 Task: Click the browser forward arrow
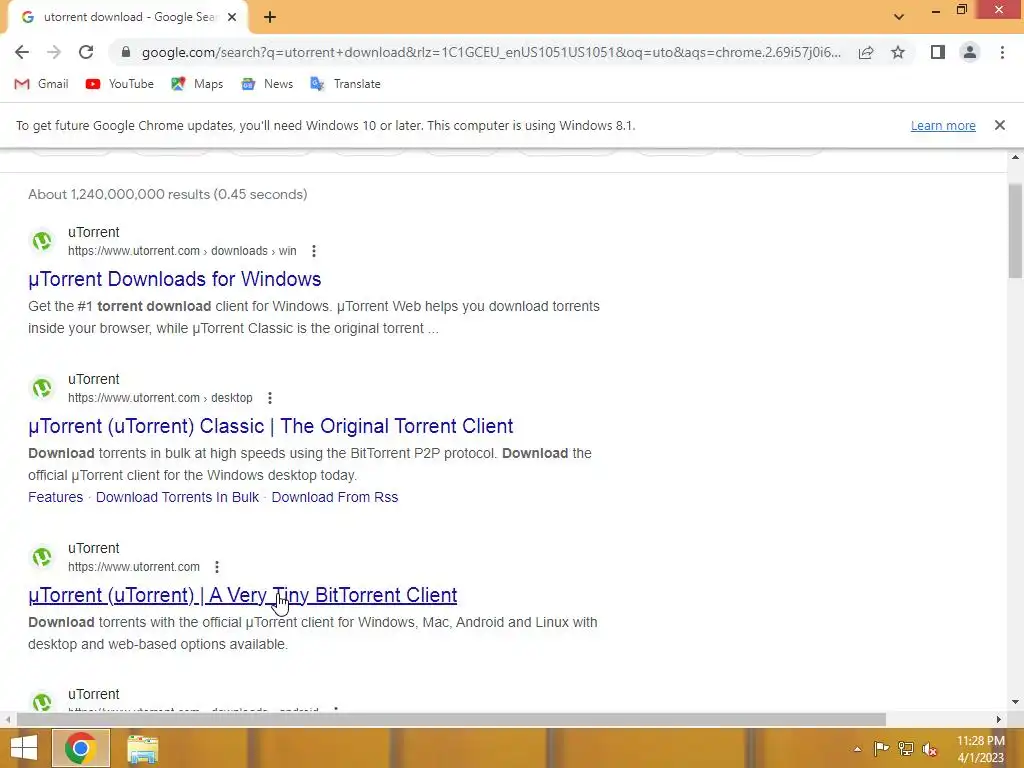(x=54, y=52)
